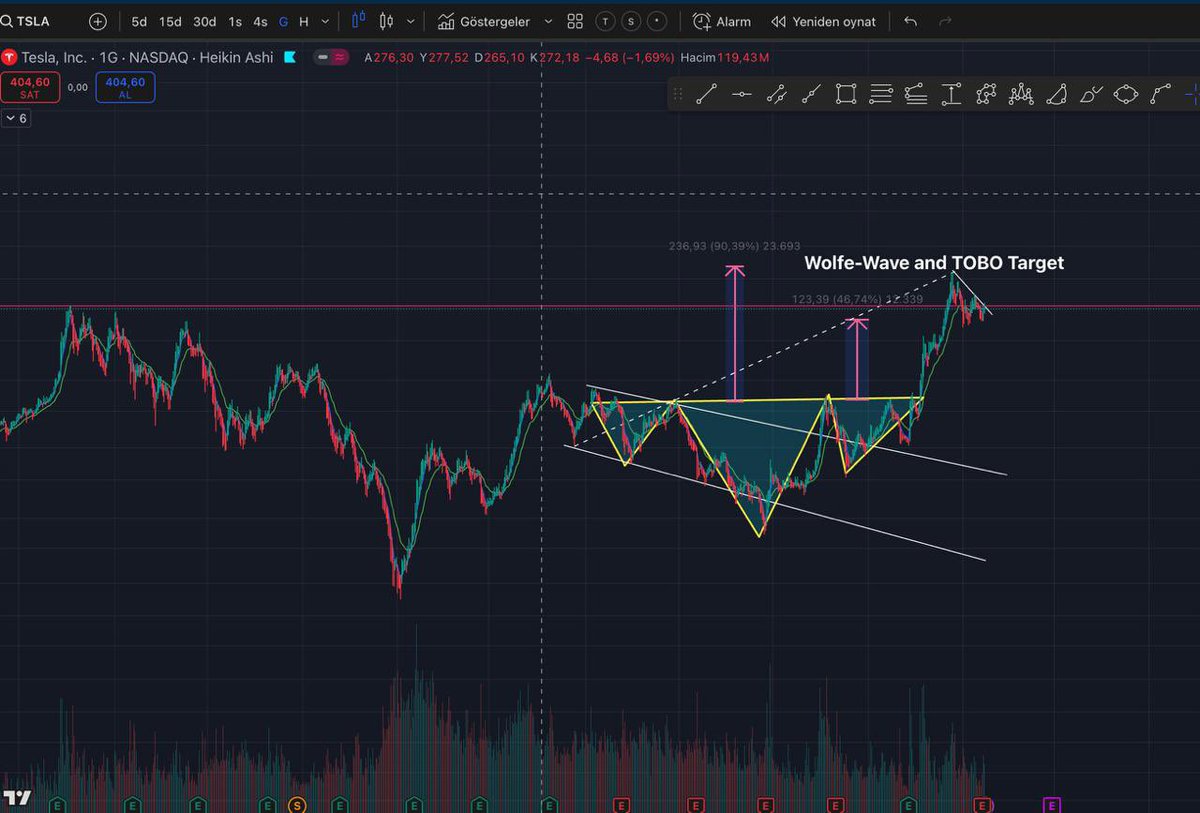
Task: Click the Hacim 119,43 M volume label
Action: point(725,57)
